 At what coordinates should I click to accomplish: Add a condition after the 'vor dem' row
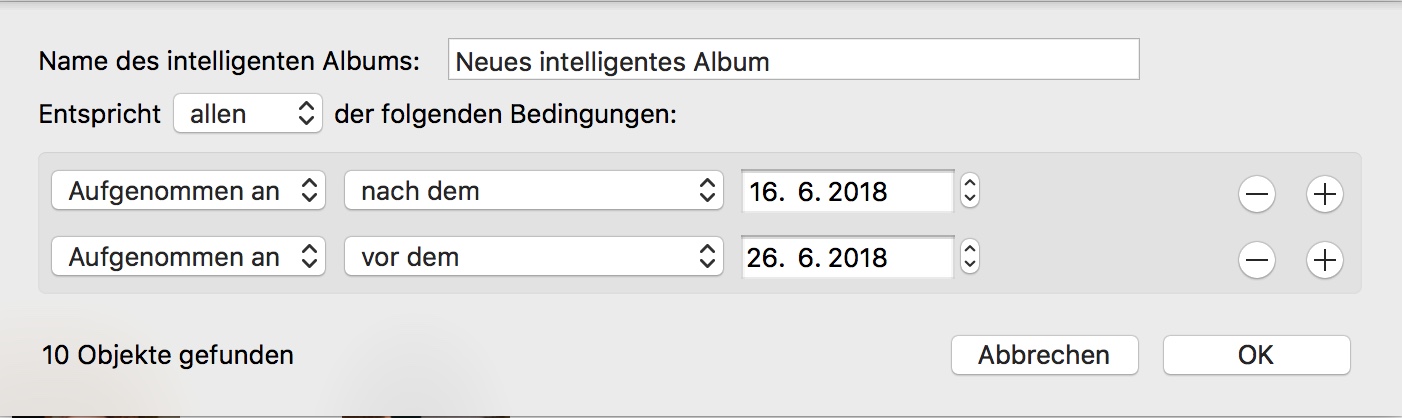[x=1325, y=260]
